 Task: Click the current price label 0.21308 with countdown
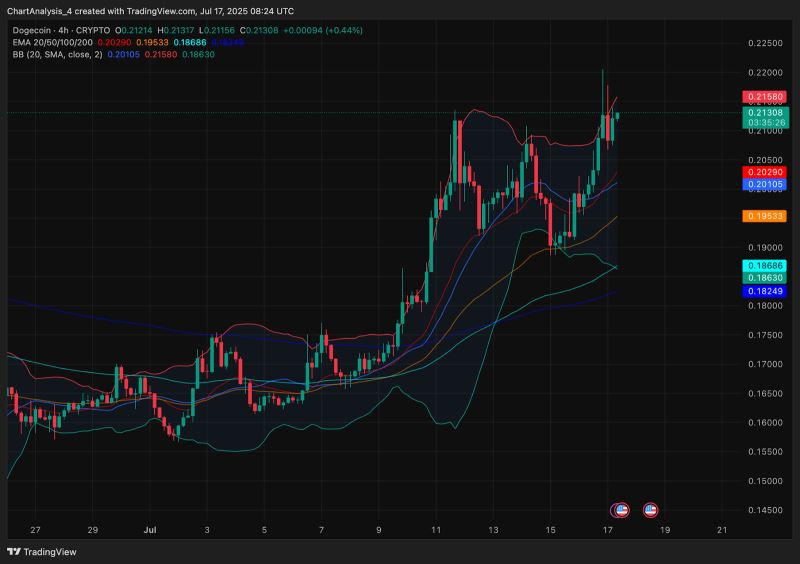[x=766, y=118]
